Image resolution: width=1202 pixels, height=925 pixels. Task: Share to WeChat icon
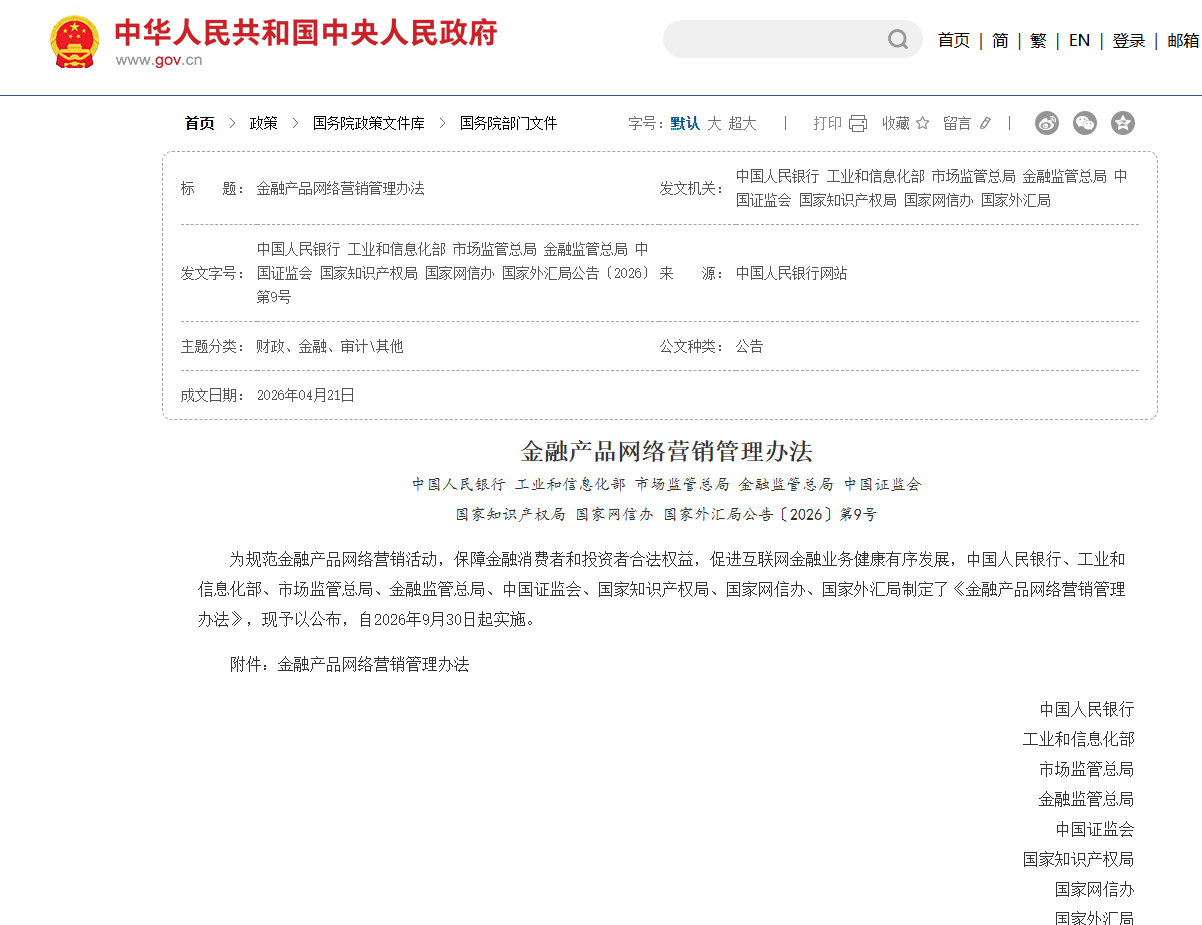1085,123
